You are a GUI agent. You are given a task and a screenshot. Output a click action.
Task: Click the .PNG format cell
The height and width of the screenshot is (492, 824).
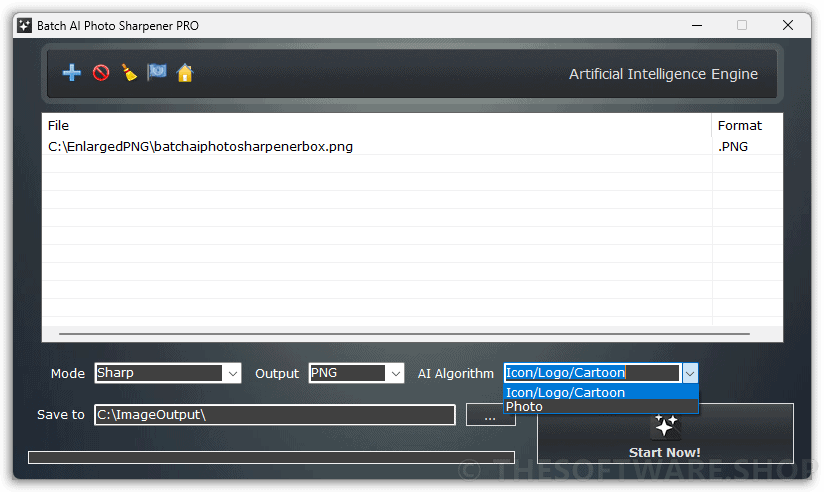(x=747, y=147)
